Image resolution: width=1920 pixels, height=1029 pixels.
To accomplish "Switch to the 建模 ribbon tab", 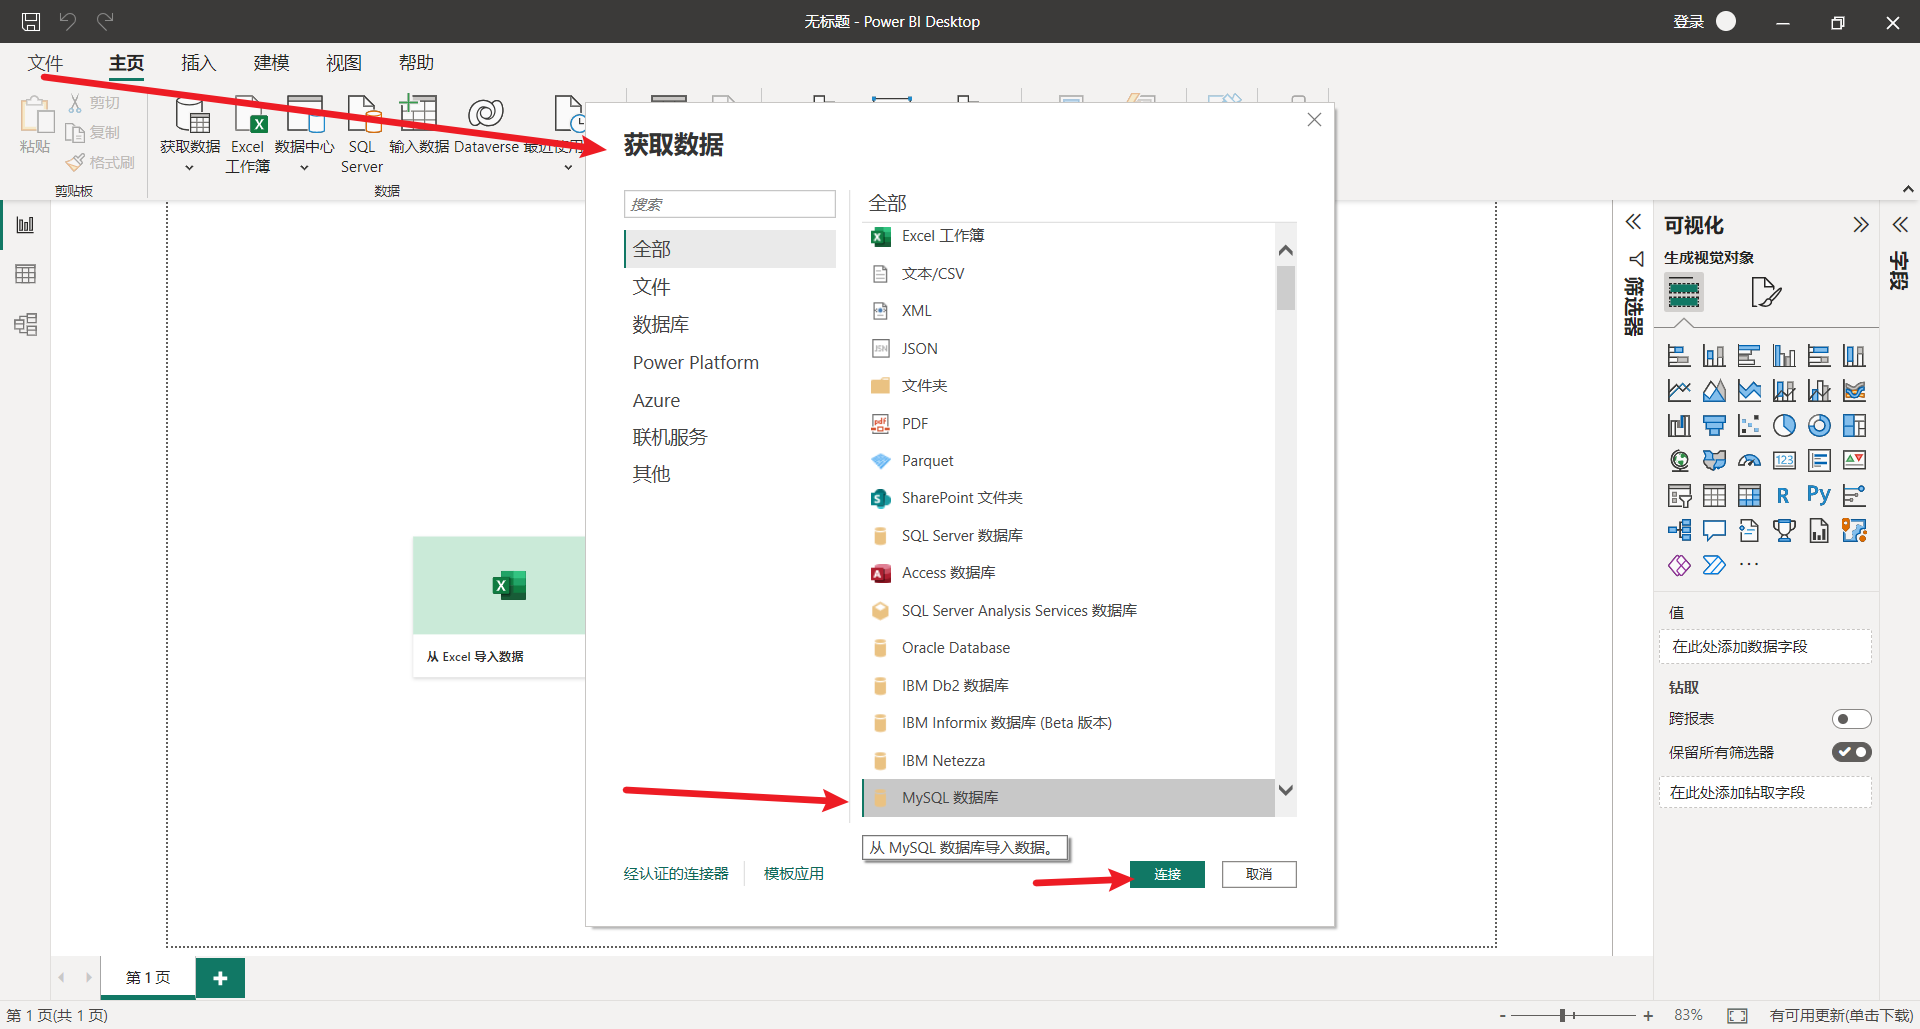I will point(271,63).
